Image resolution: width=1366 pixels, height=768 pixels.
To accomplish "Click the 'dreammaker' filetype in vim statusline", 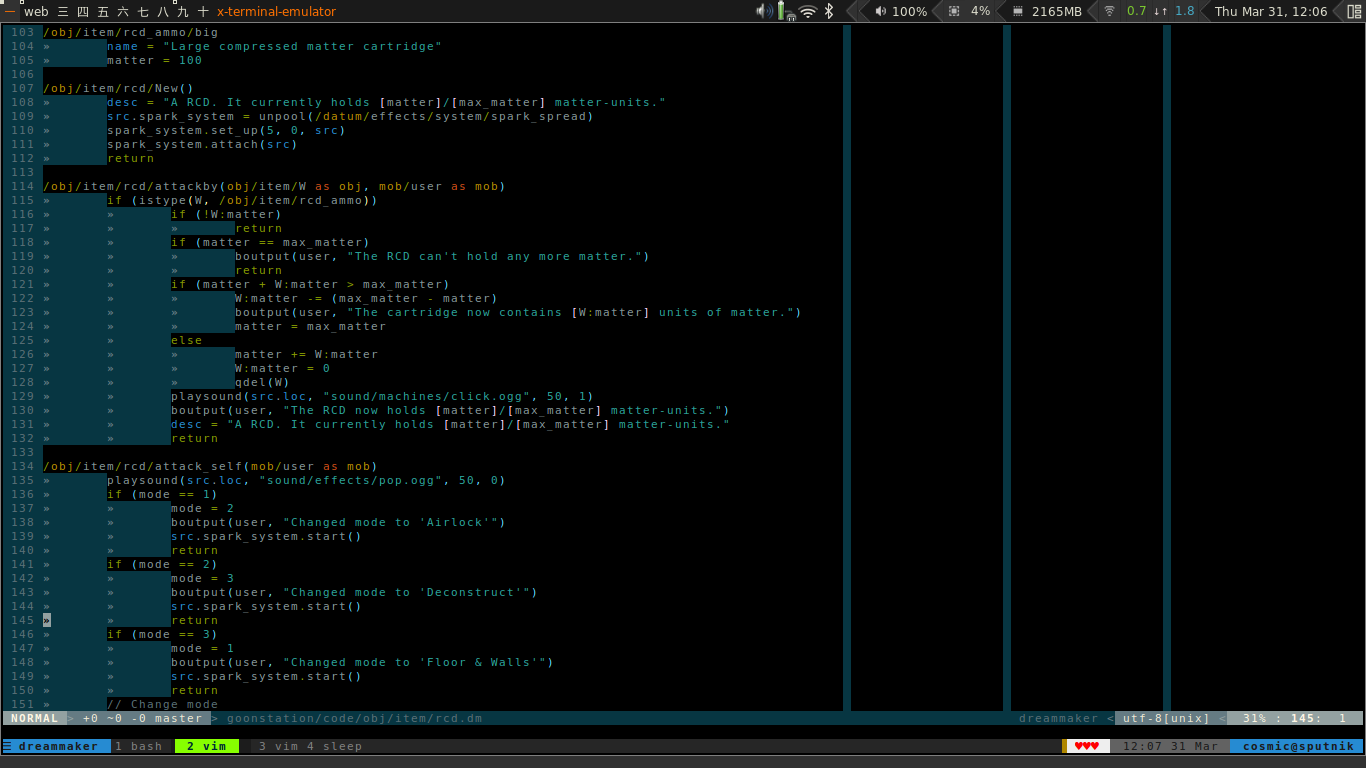I will 1059,718.
